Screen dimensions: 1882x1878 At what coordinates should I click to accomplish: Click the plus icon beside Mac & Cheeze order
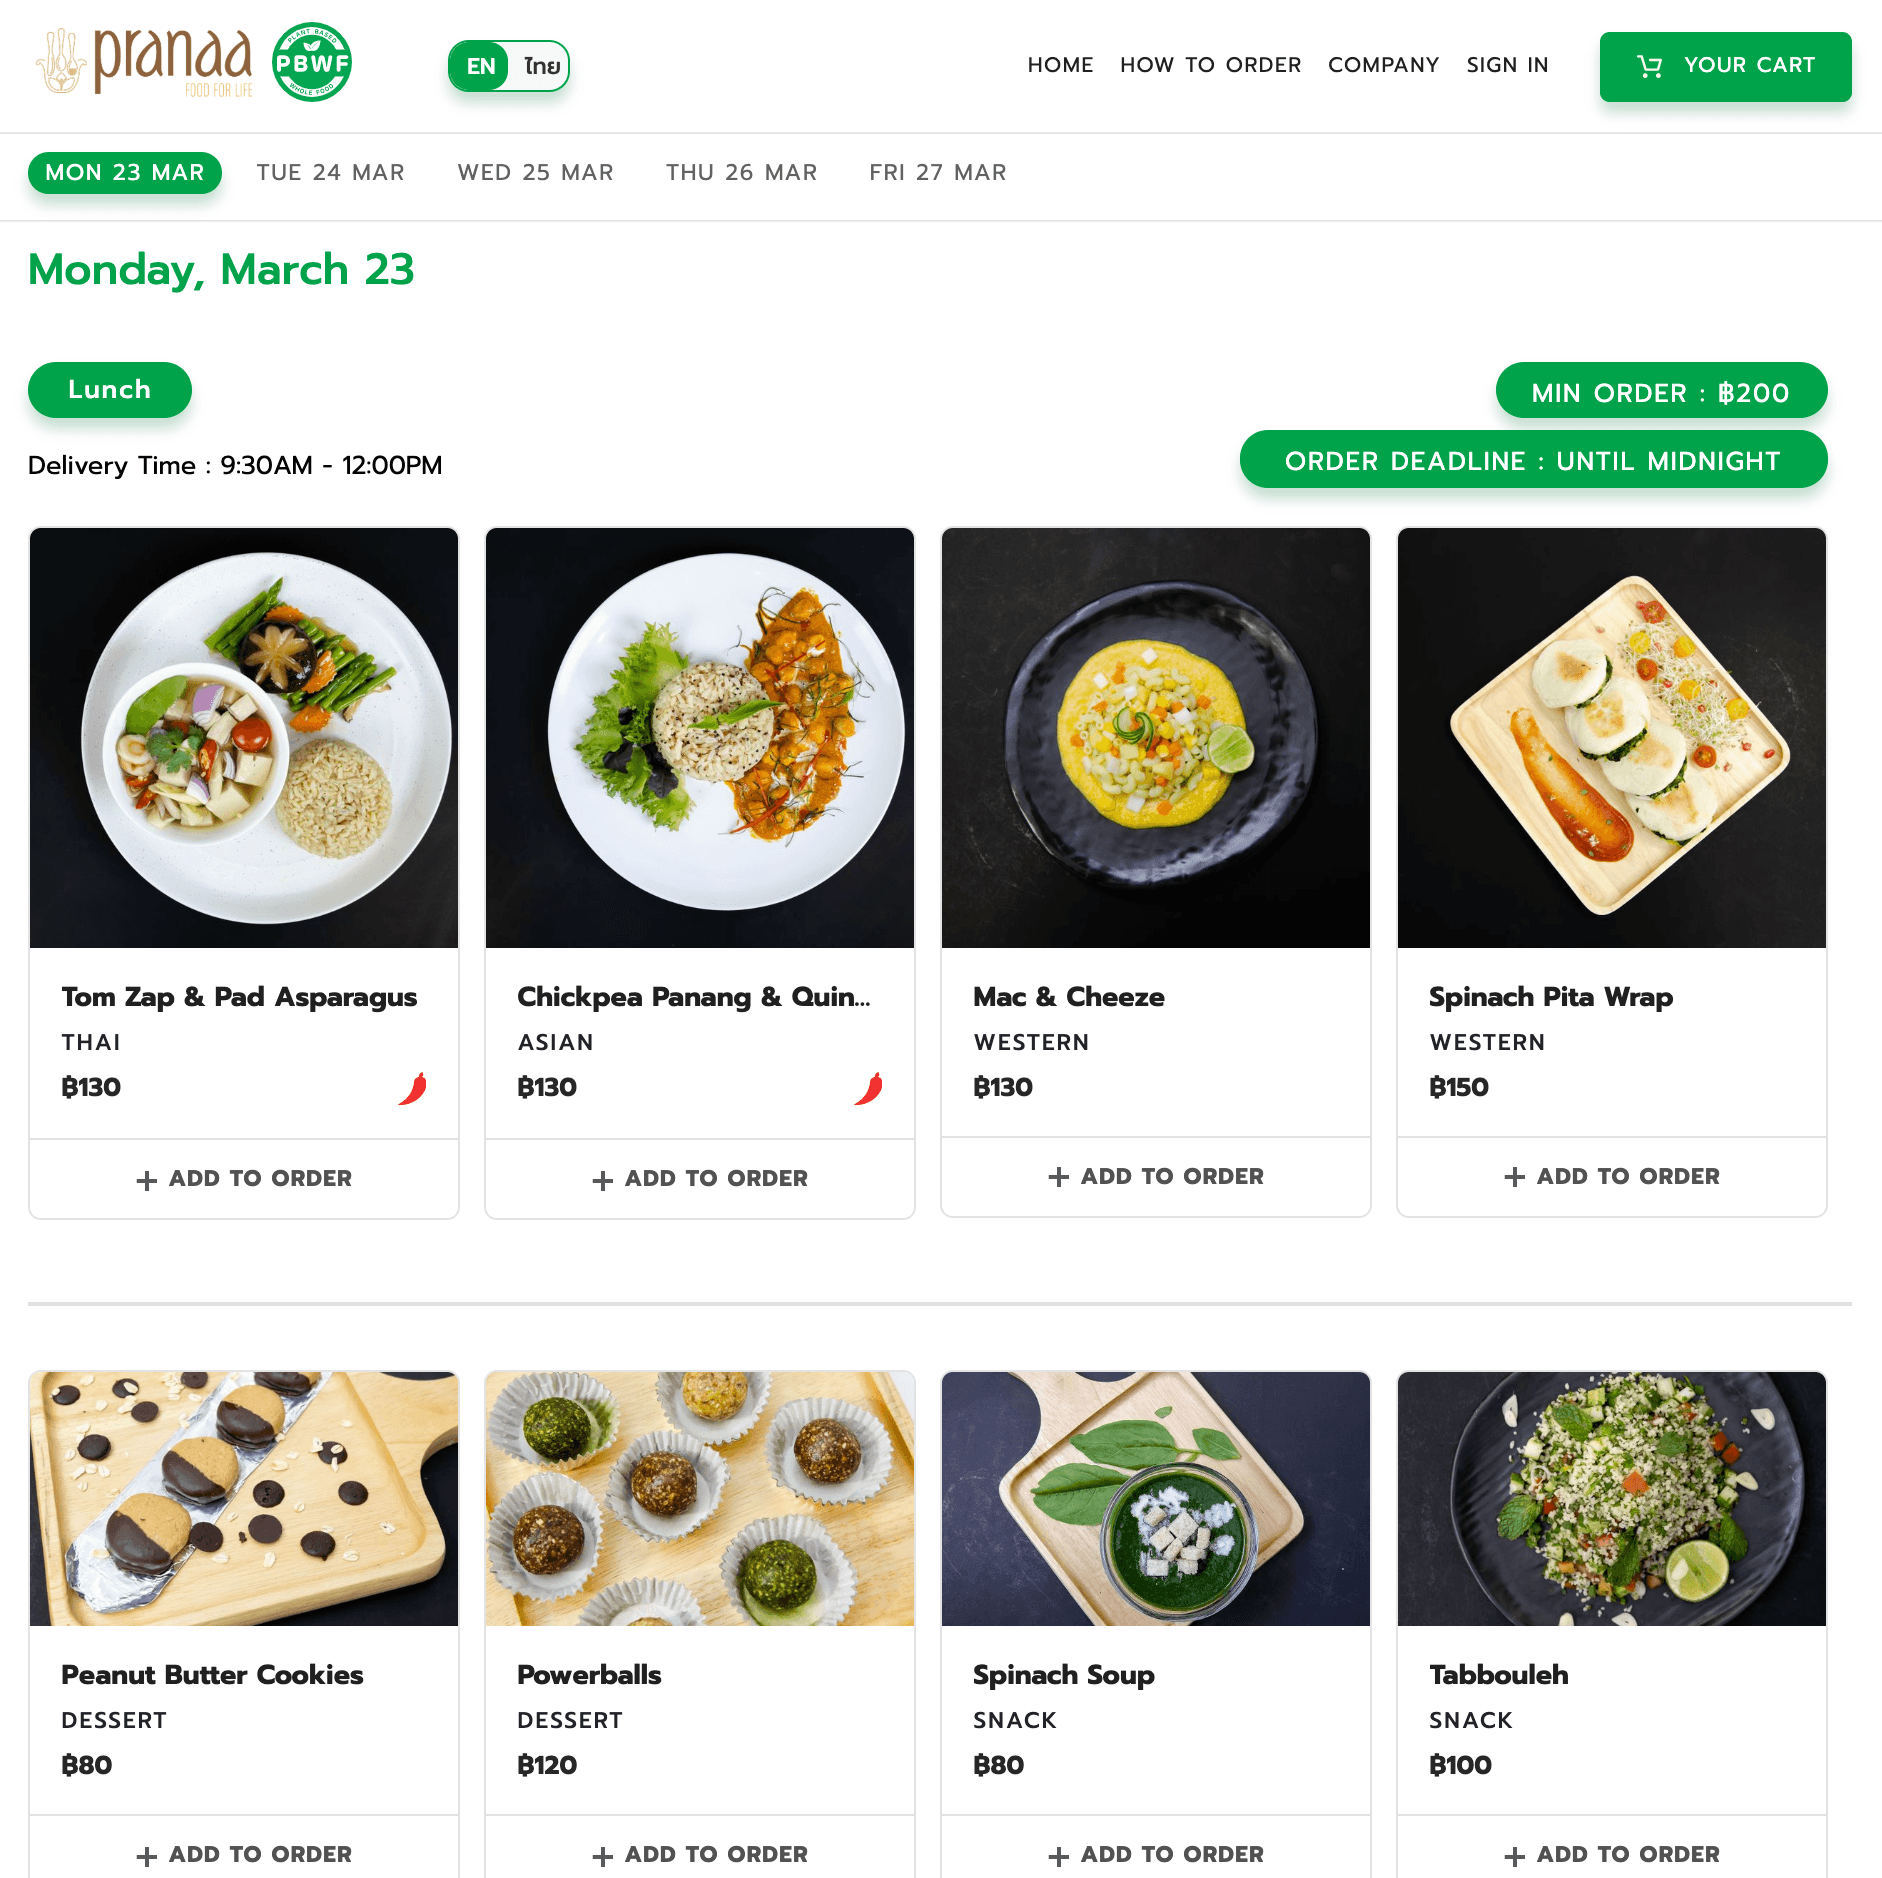1060,1177
